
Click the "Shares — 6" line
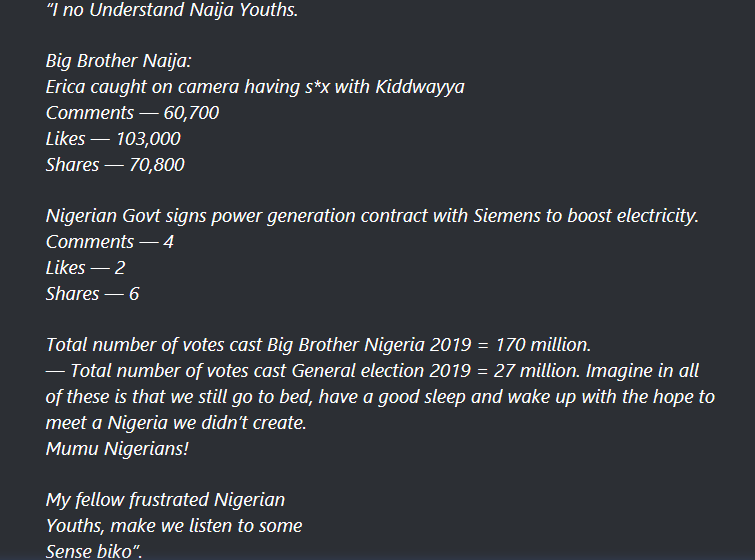coord(92,294)
